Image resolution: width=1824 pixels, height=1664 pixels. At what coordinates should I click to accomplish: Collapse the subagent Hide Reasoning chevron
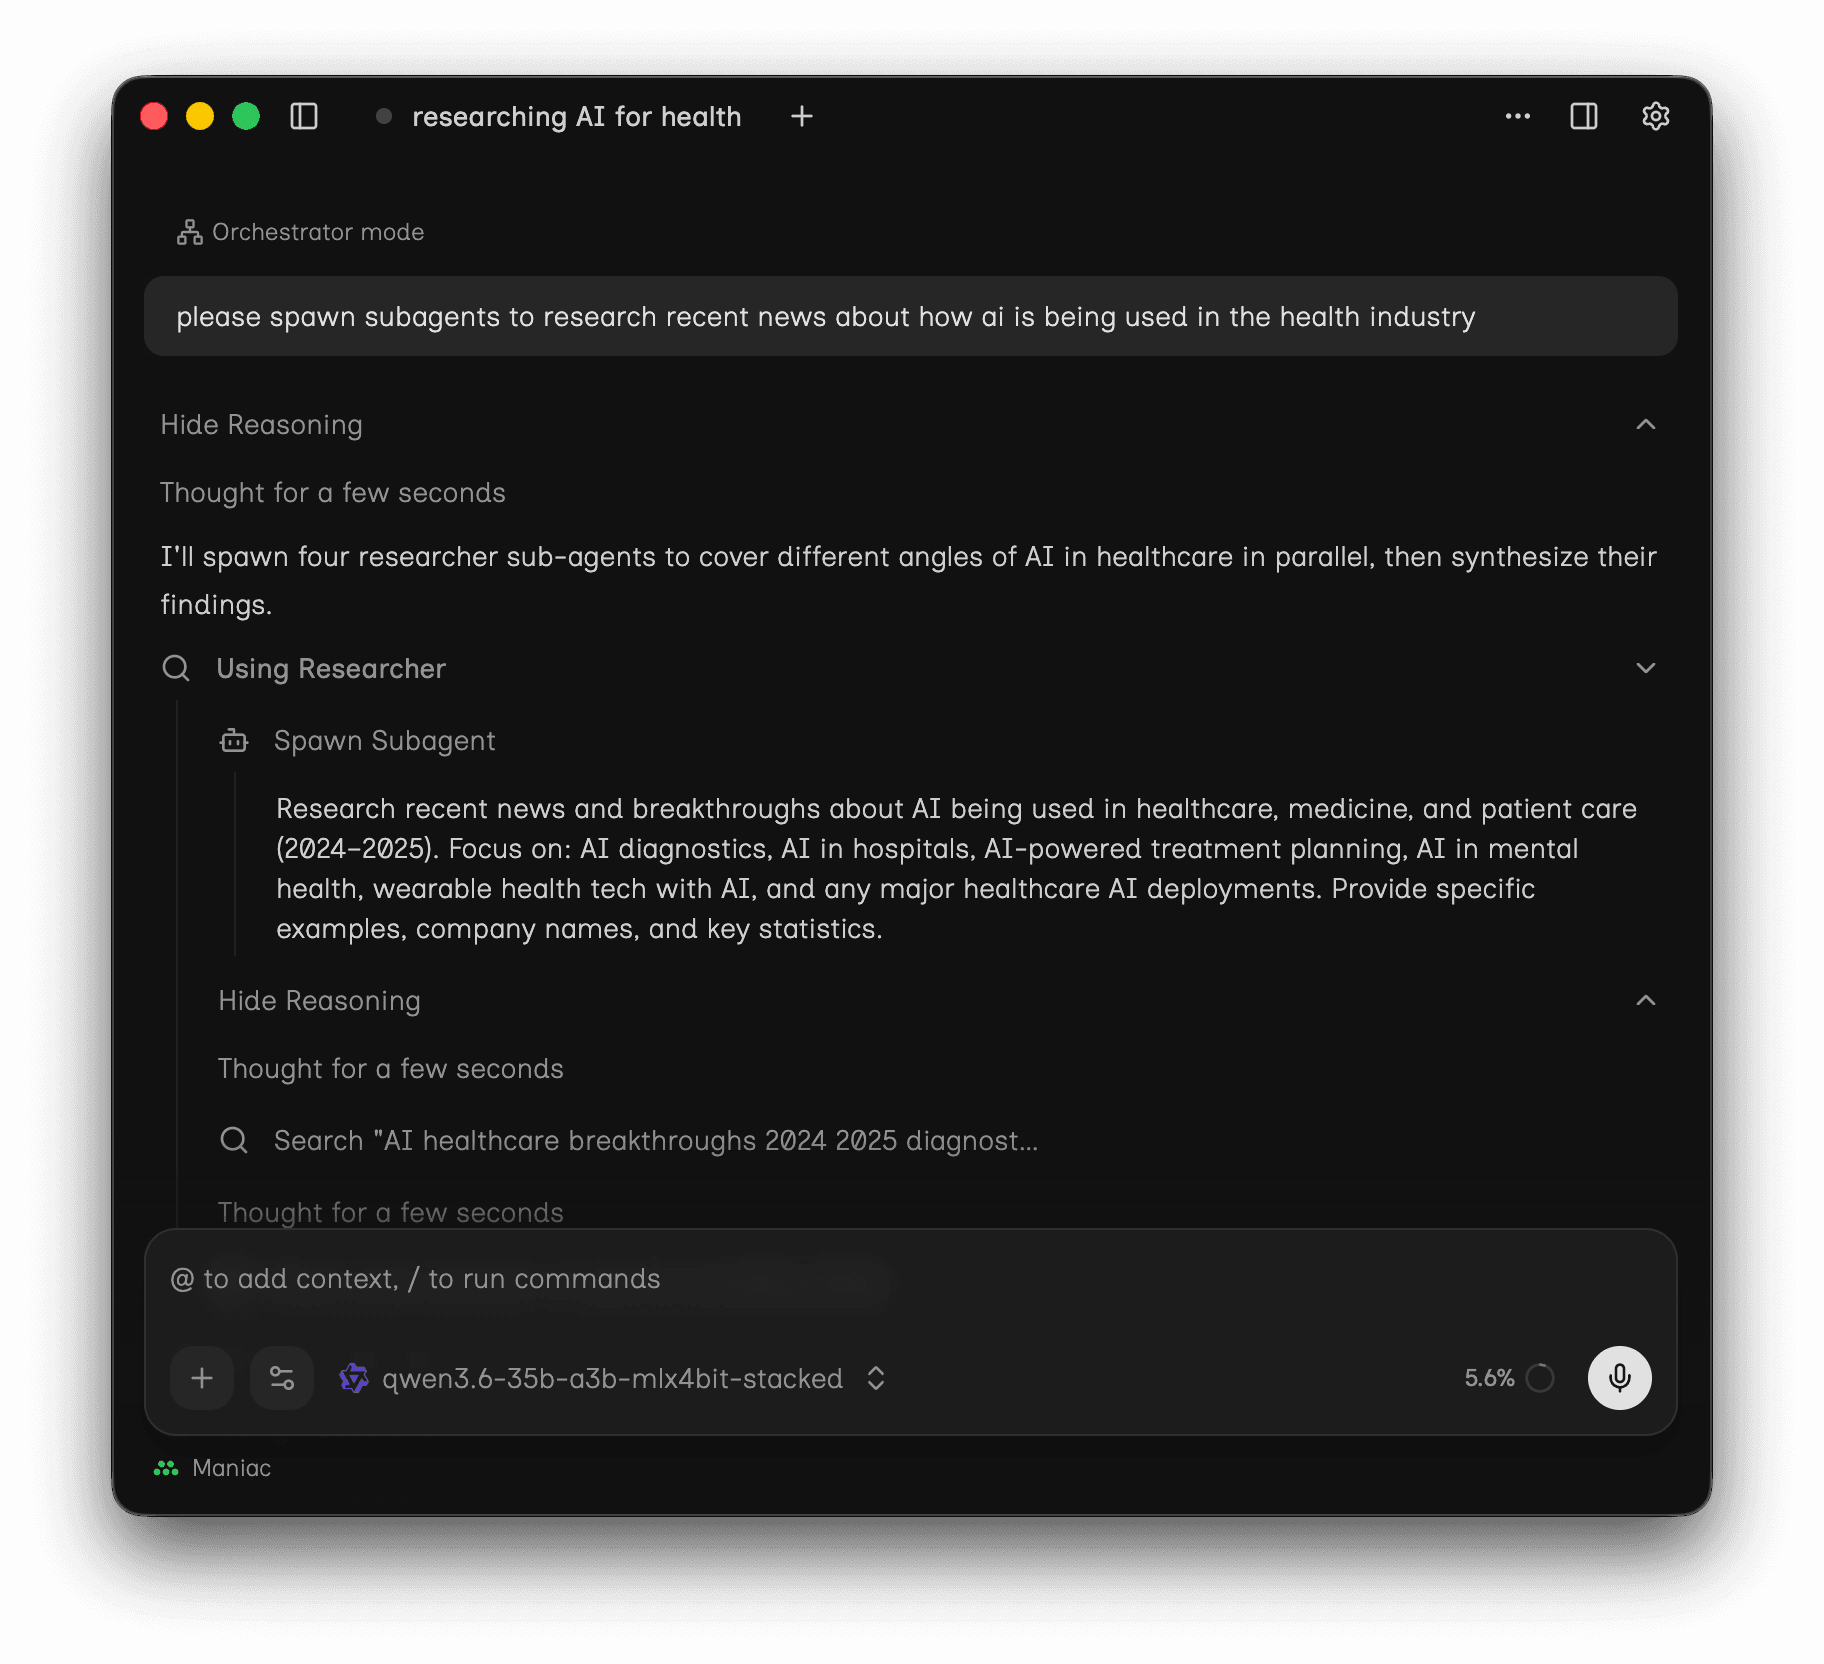click(1645, 1001)
